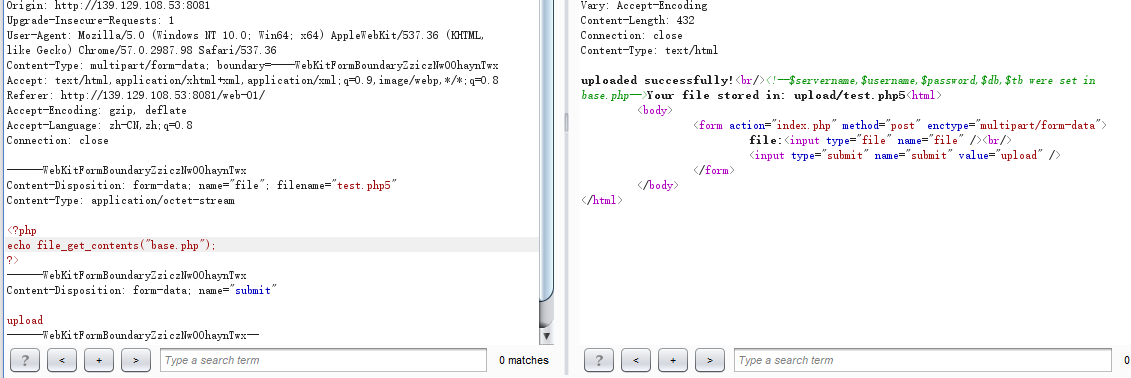
Task: Click the Upgrade-Insecure-Requests header line
Action: pyautogui.click(x=90, y=20)
